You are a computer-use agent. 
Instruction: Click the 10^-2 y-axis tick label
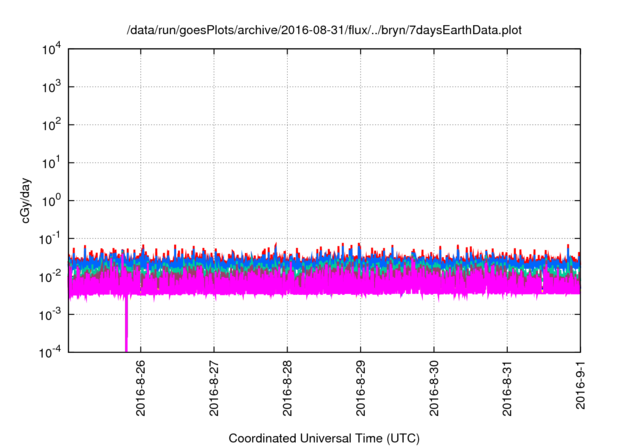tap(50, 276)
